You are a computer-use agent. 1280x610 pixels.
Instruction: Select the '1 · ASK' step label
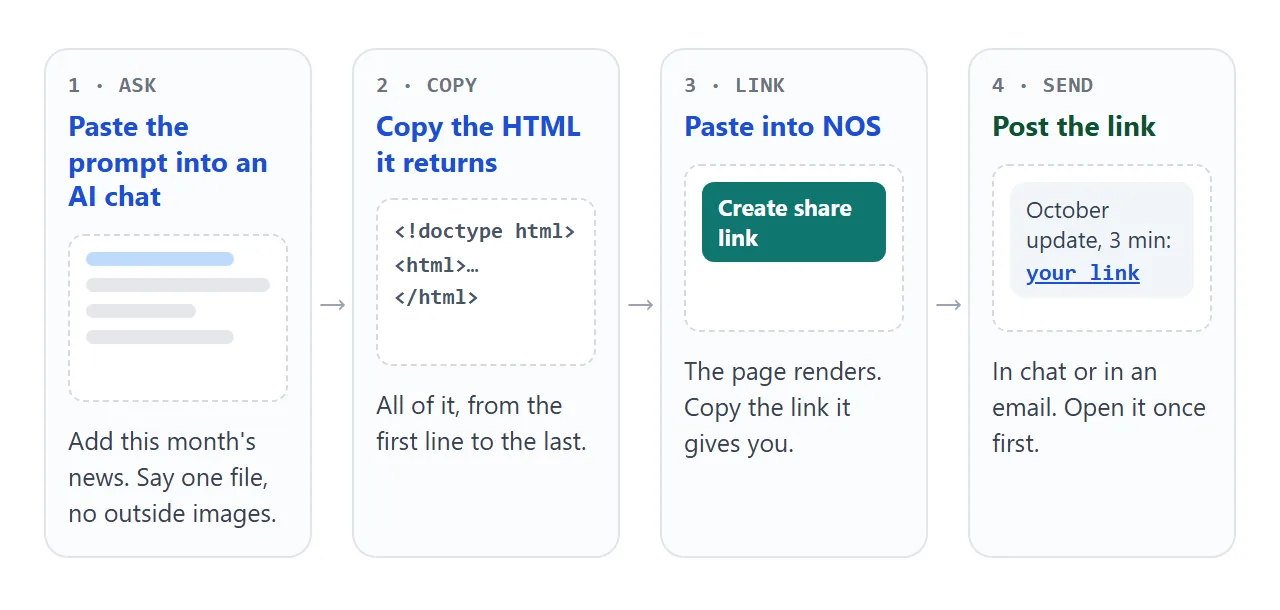(112, 85)
